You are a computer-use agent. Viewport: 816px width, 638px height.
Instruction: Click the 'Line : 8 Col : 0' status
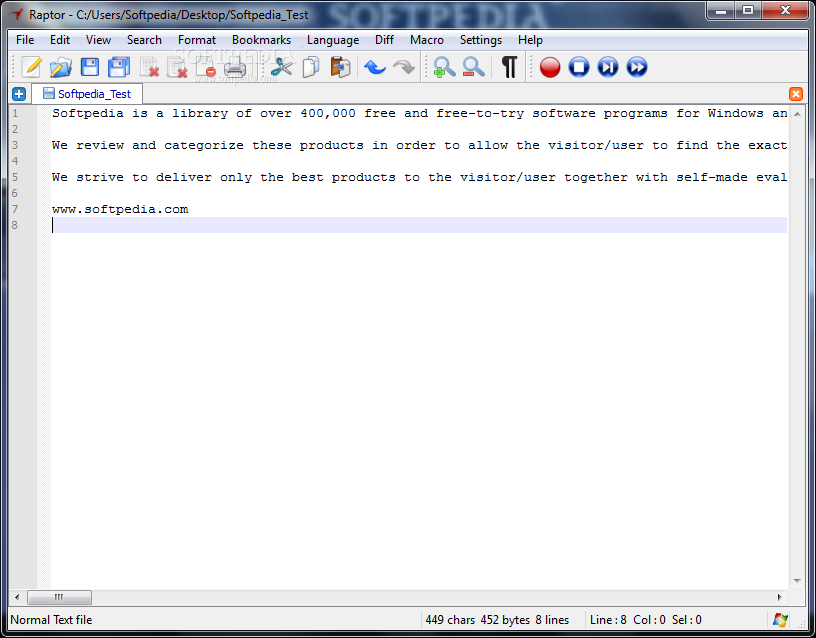coord(628,620)
